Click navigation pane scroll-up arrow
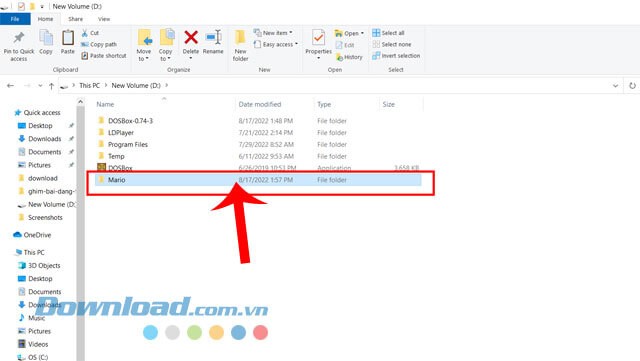640x361 pixels. (x=80, y=102)
